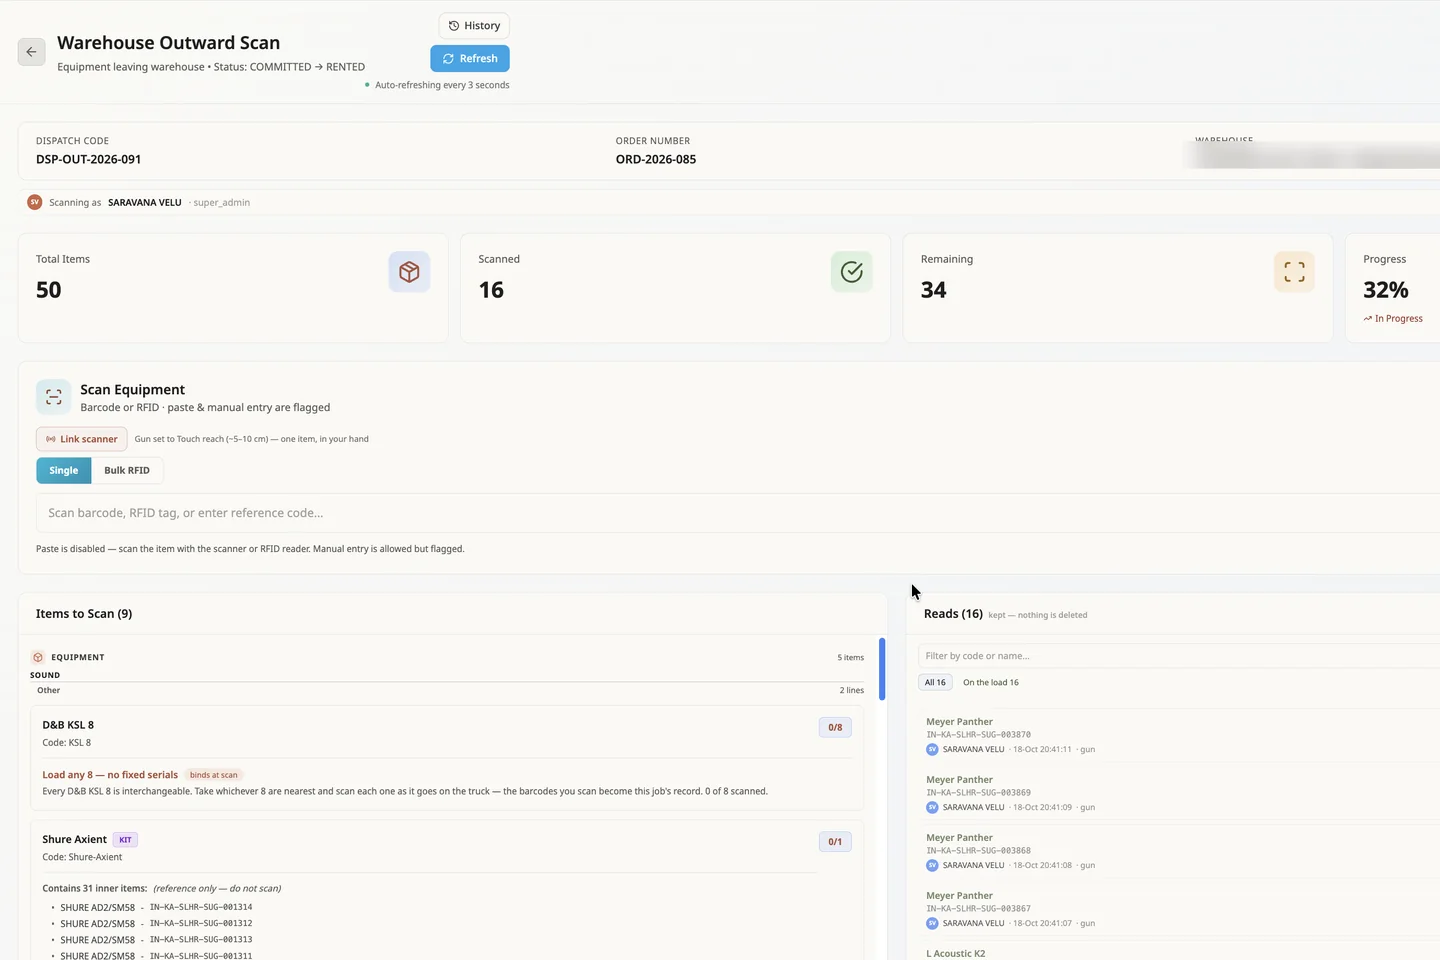This screenshot has height=960, width=1440.
Task: Link the scanner gun
Action: 82,439
